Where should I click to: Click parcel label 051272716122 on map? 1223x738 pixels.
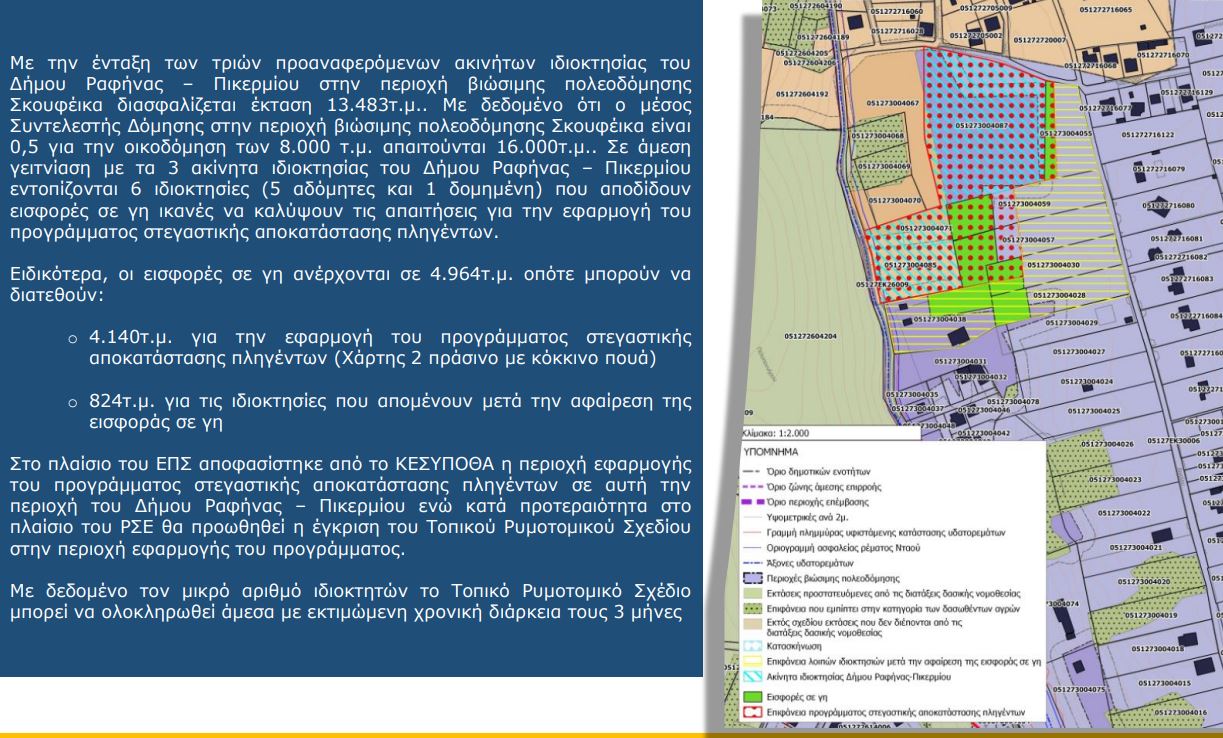click(x=1148, y=133)
